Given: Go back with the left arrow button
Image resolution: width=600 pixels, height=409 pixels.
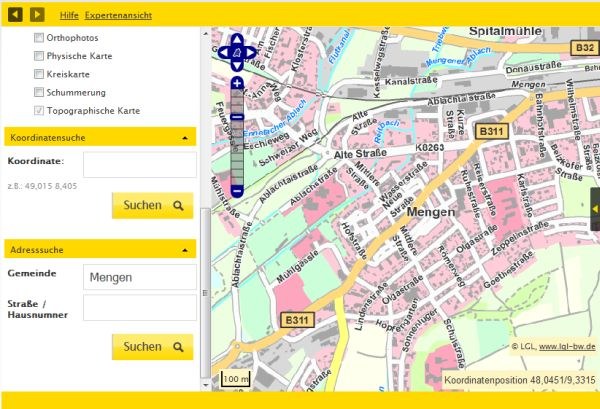Looking at the screenshot, I should click(x=15, y=15).
